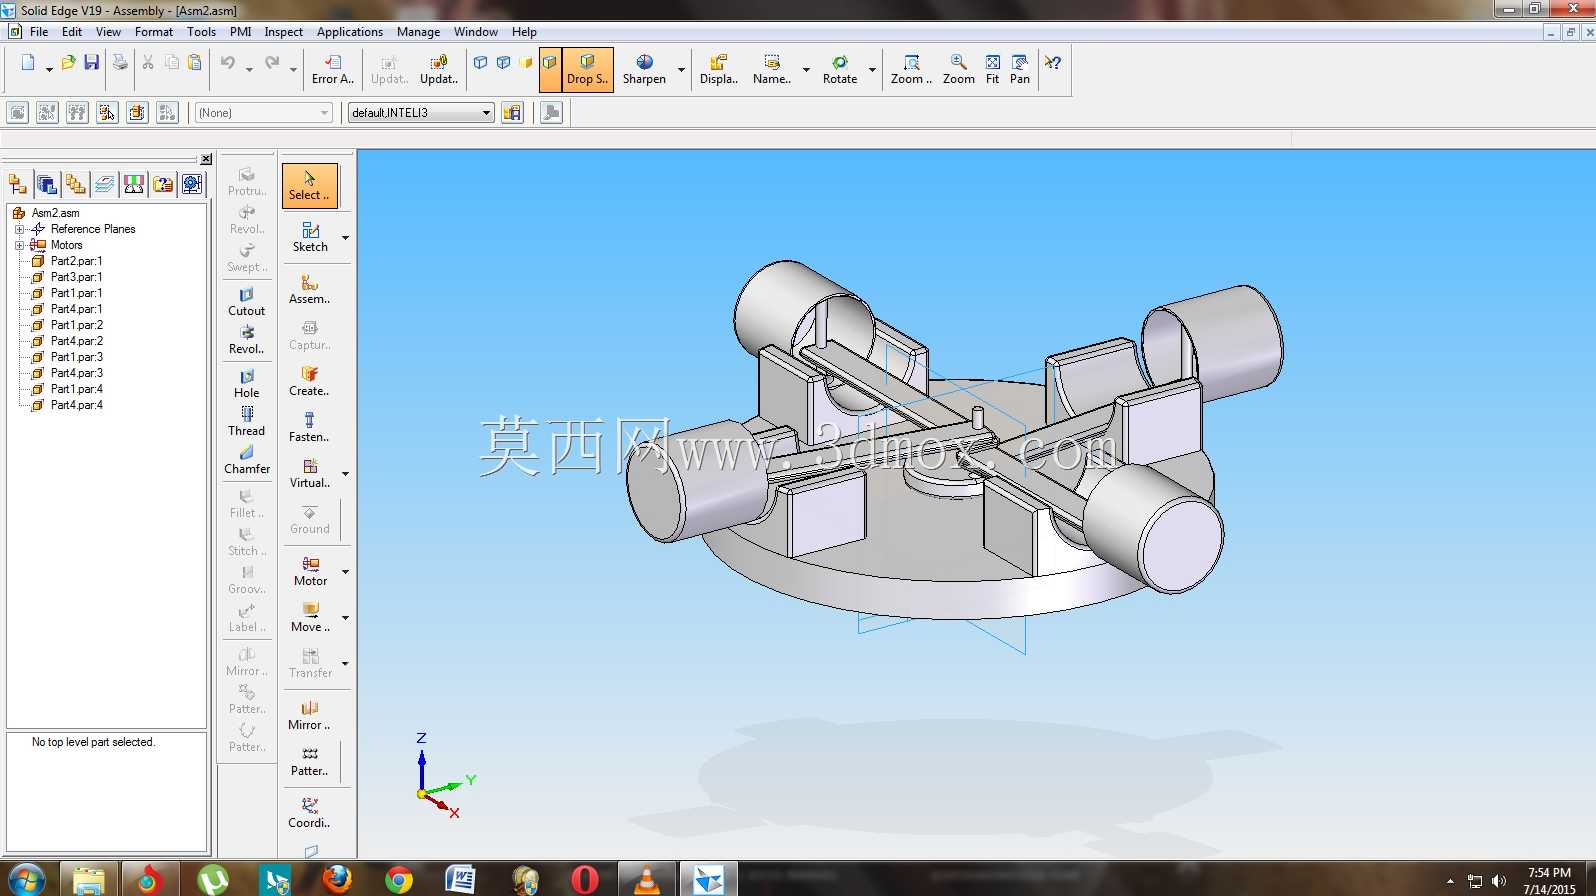Click the Print icon
The width and height of the screenshot is (1596, 896).
coord(120,63)
